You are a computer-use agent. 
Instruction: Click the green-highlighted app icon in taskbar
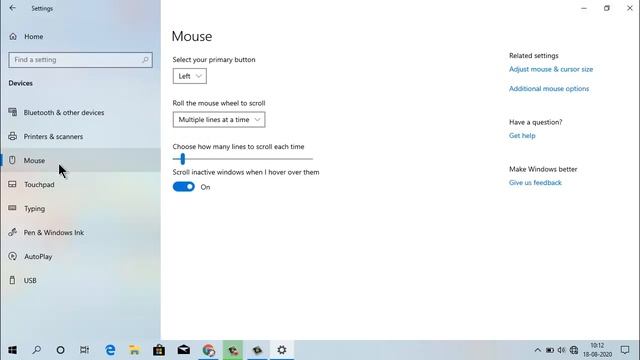tap(233, 350)
